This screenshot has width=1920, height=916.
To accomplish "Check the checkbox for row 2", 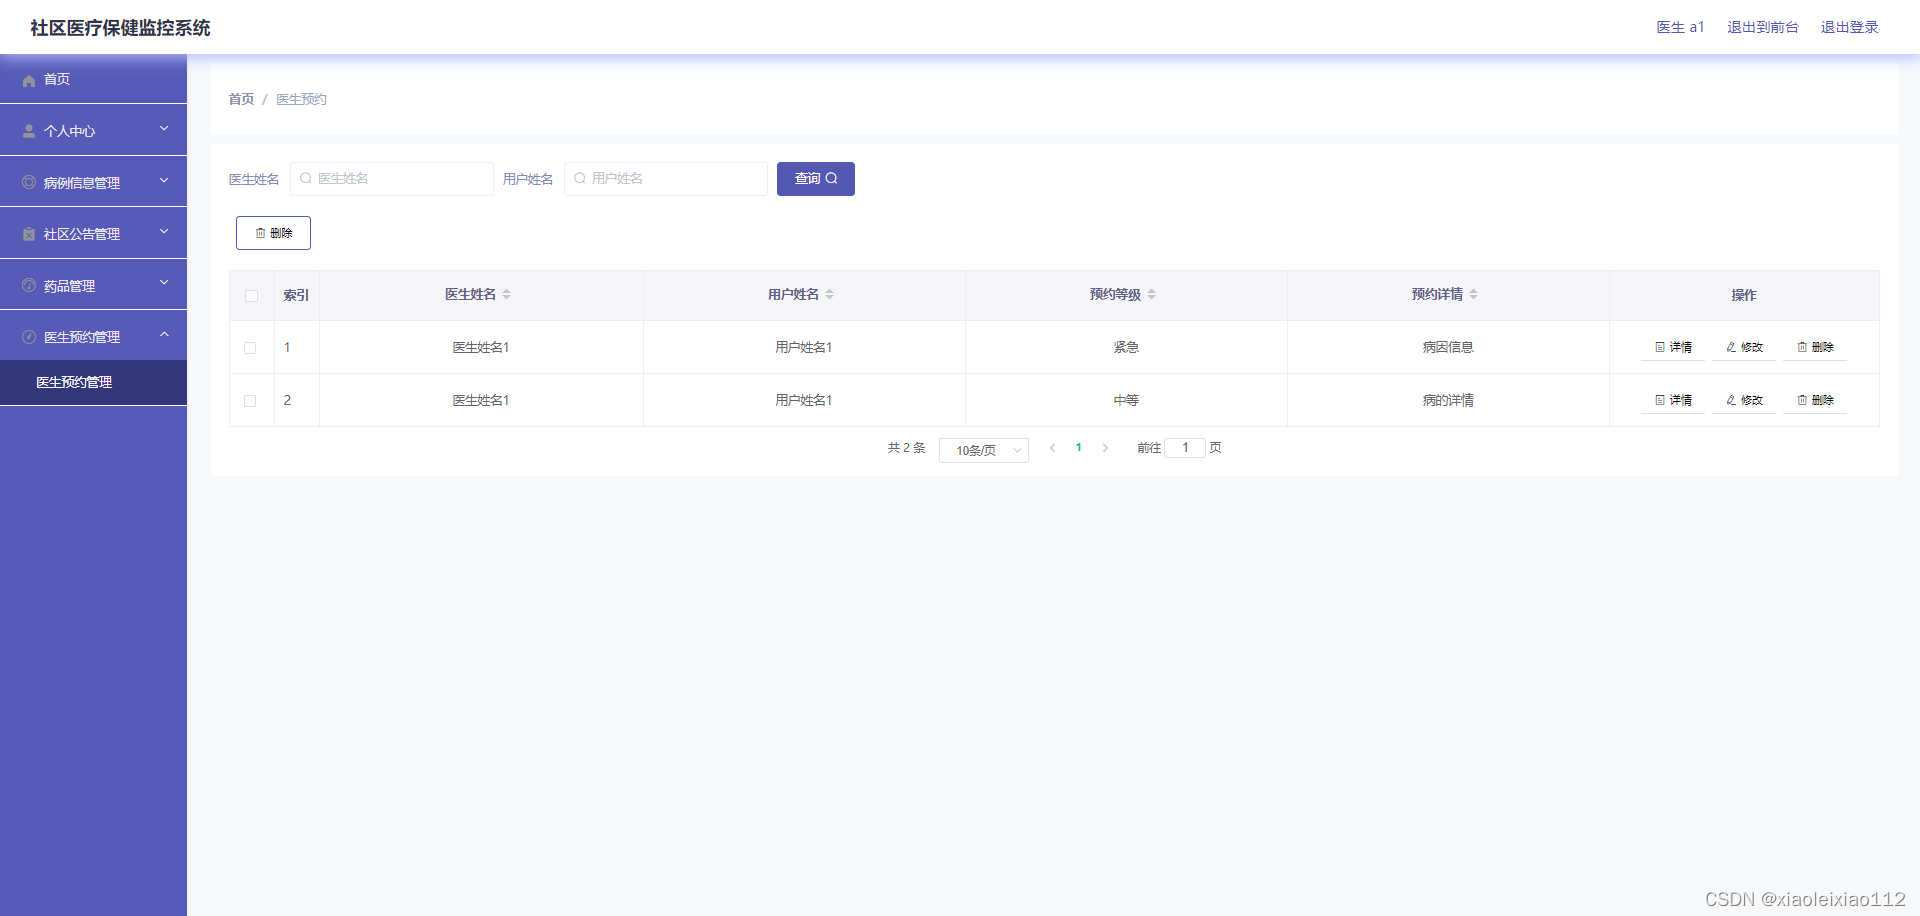I will [x=250, y=401].
